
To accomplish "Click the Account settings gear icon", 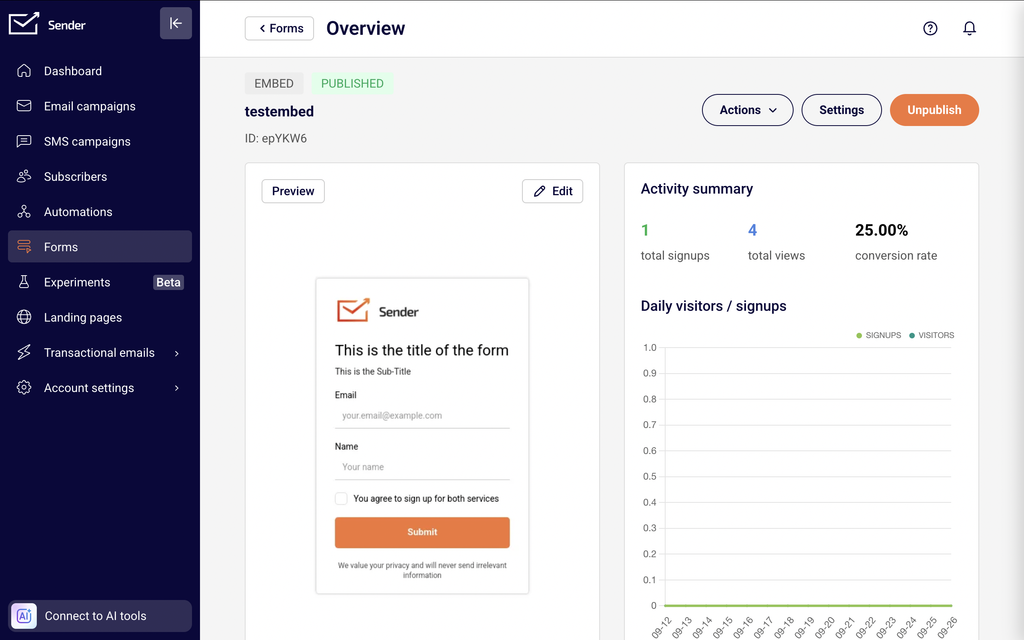I will coord(24,388).
